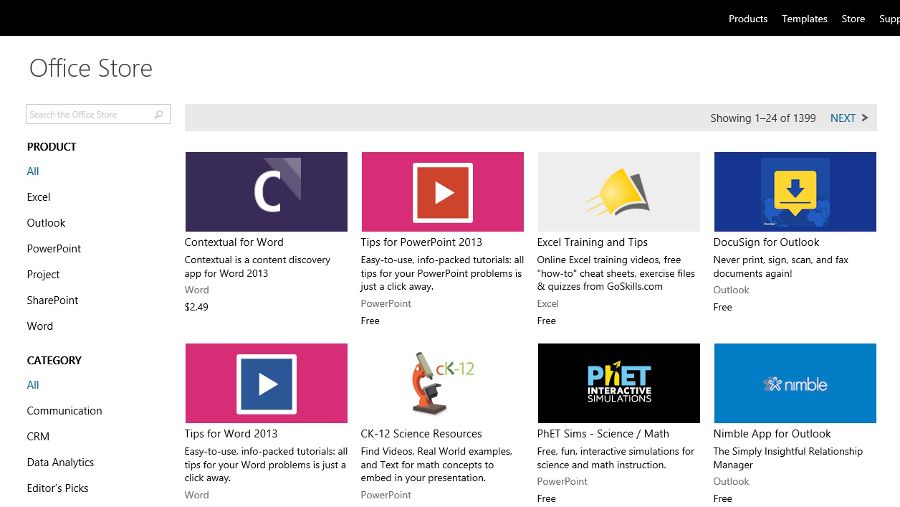Image resolution: width=900 pixels, height=507 pixels.
Task: Click the $2.49 price text
Action: coord(196,307)
